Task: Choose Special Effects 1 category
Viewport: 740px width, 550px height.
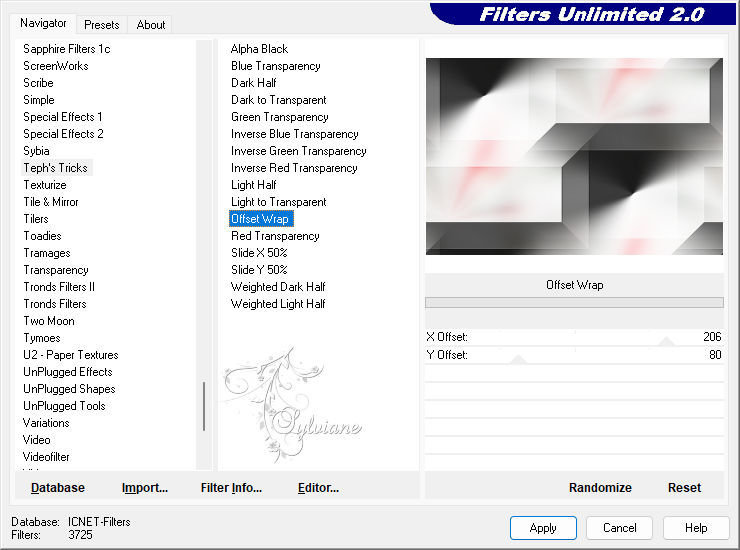Action: 63,117
